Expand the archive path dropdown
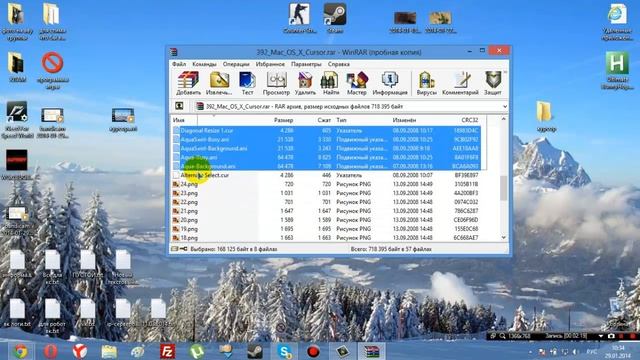This screenshot has width=640, height=360. click(504, 107)
